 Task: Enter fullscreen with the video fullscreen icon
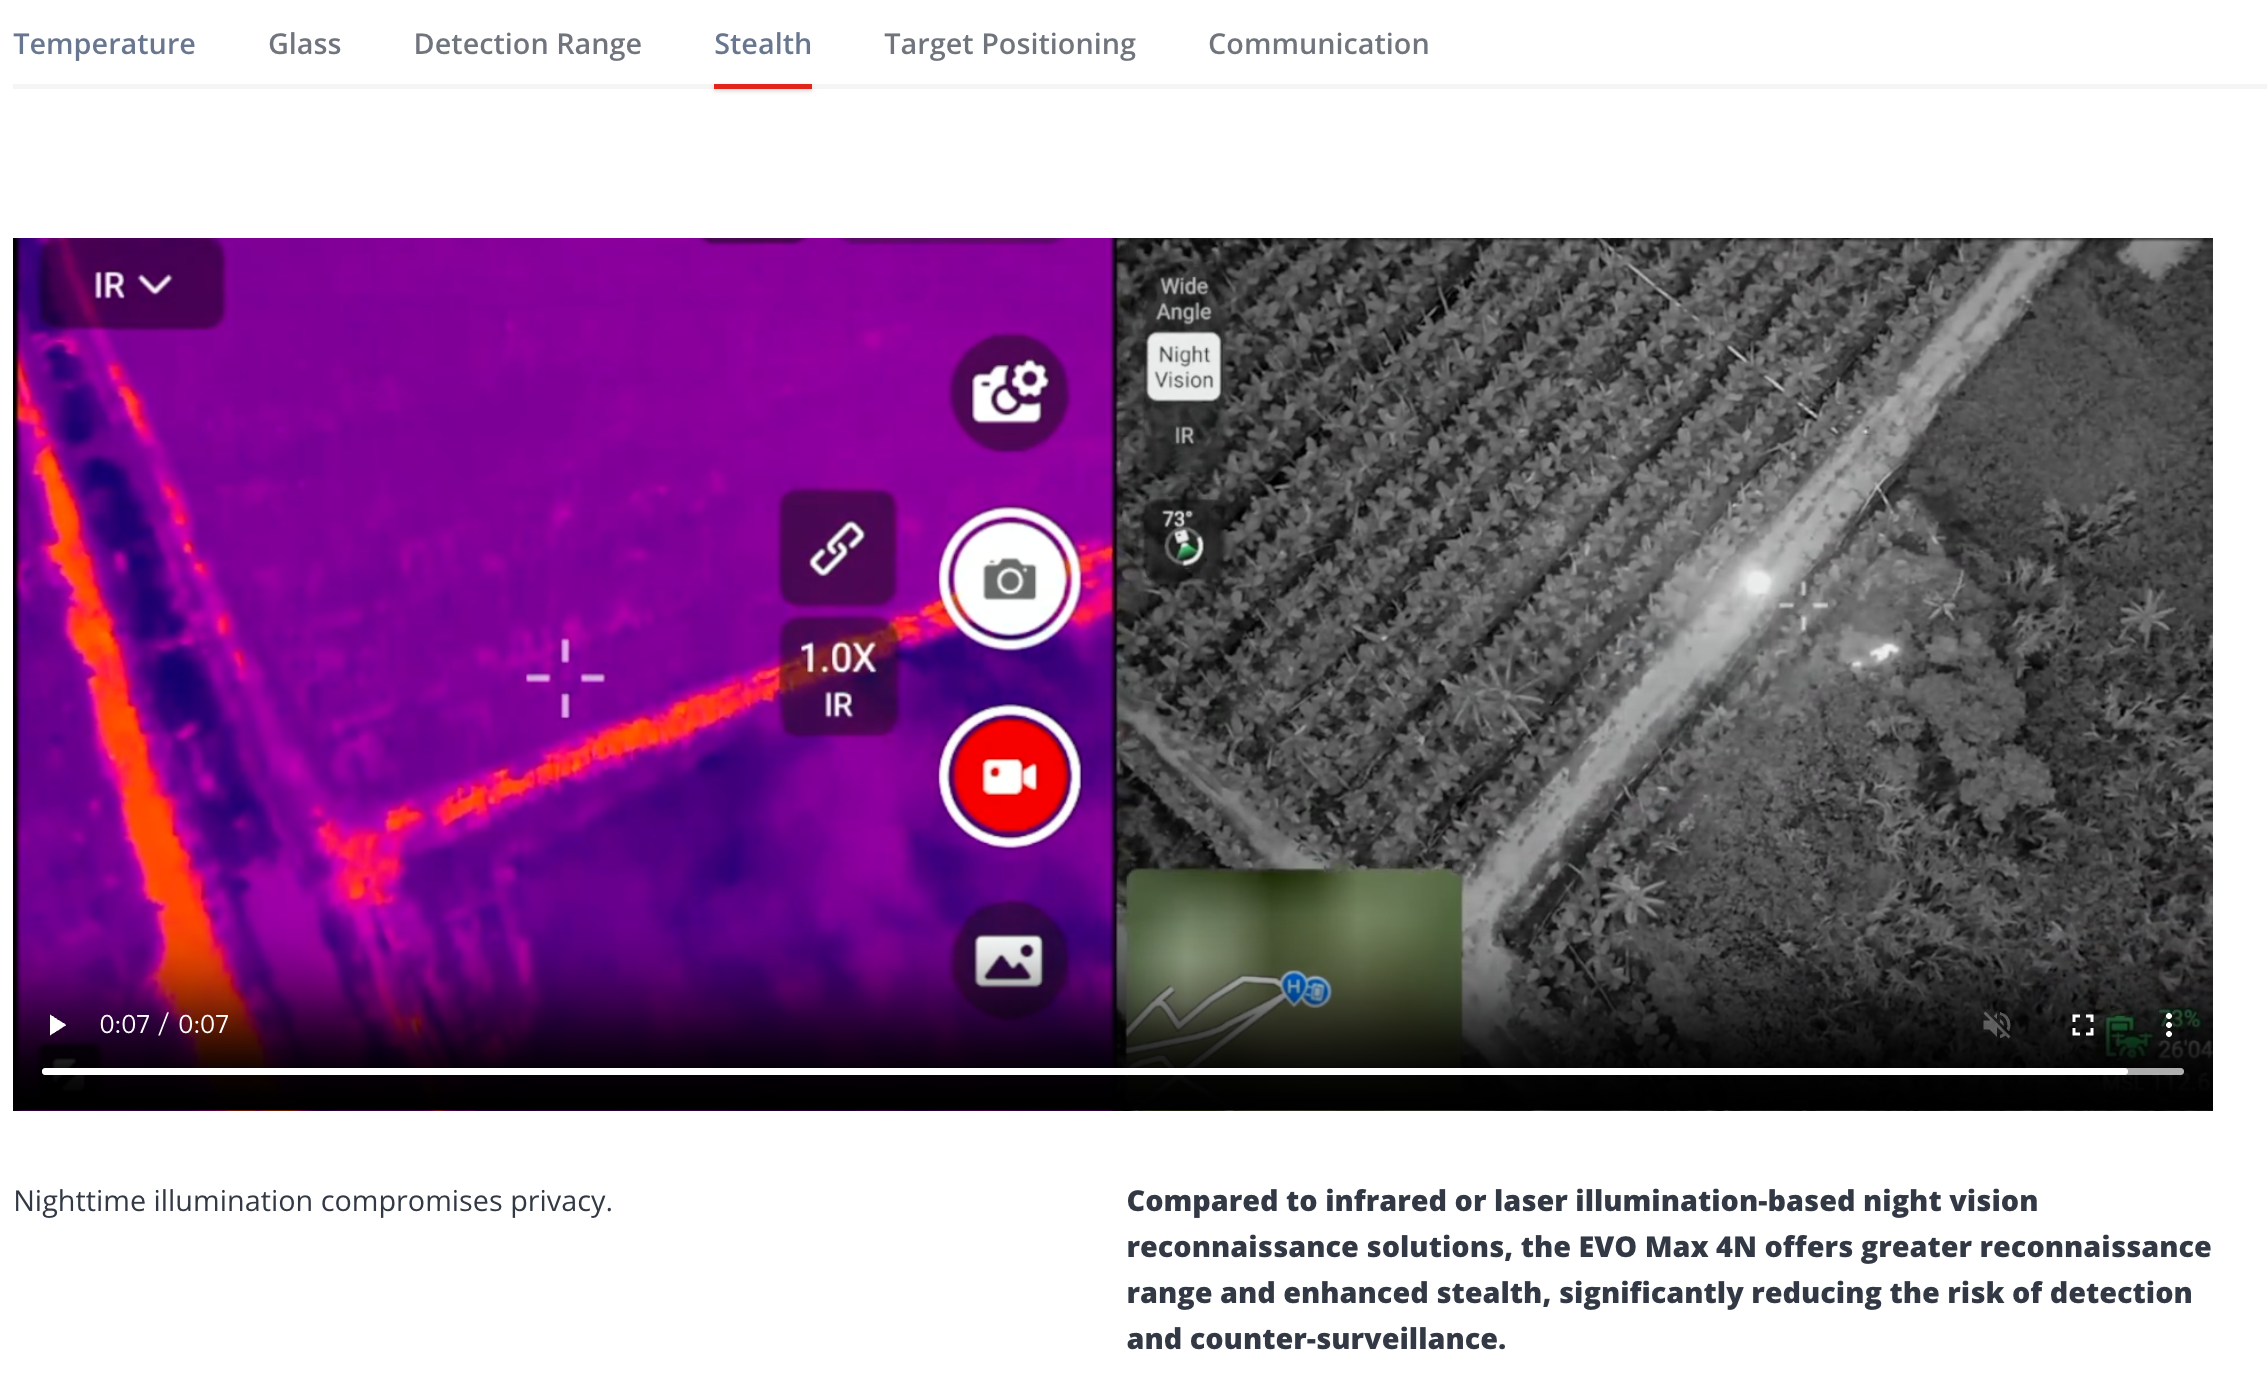(2082, 1025)
